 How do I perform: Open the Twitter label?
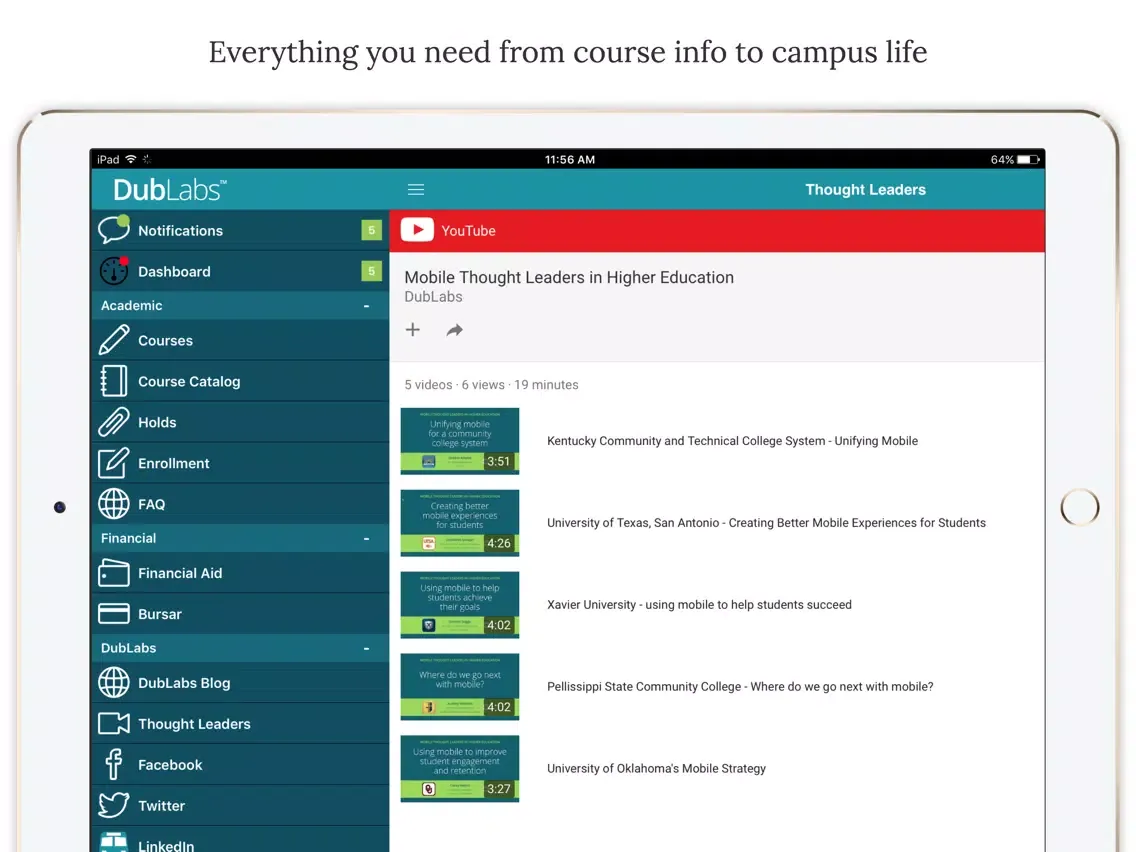162,806
